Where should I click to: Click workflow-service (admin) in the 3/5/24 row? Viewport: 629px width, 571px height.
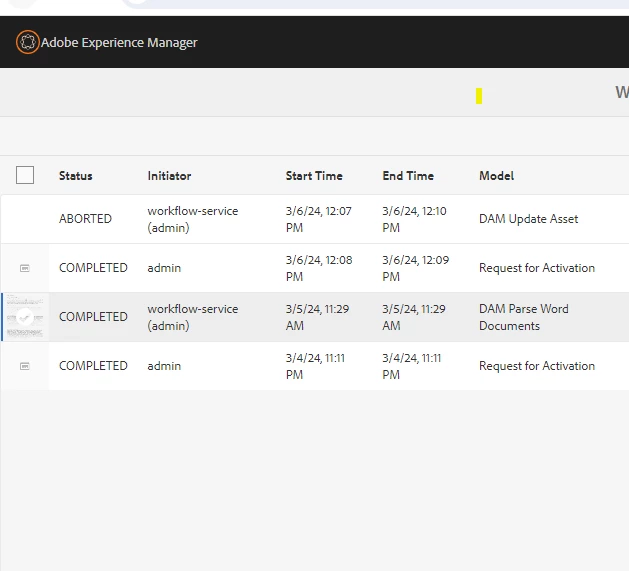193,317
